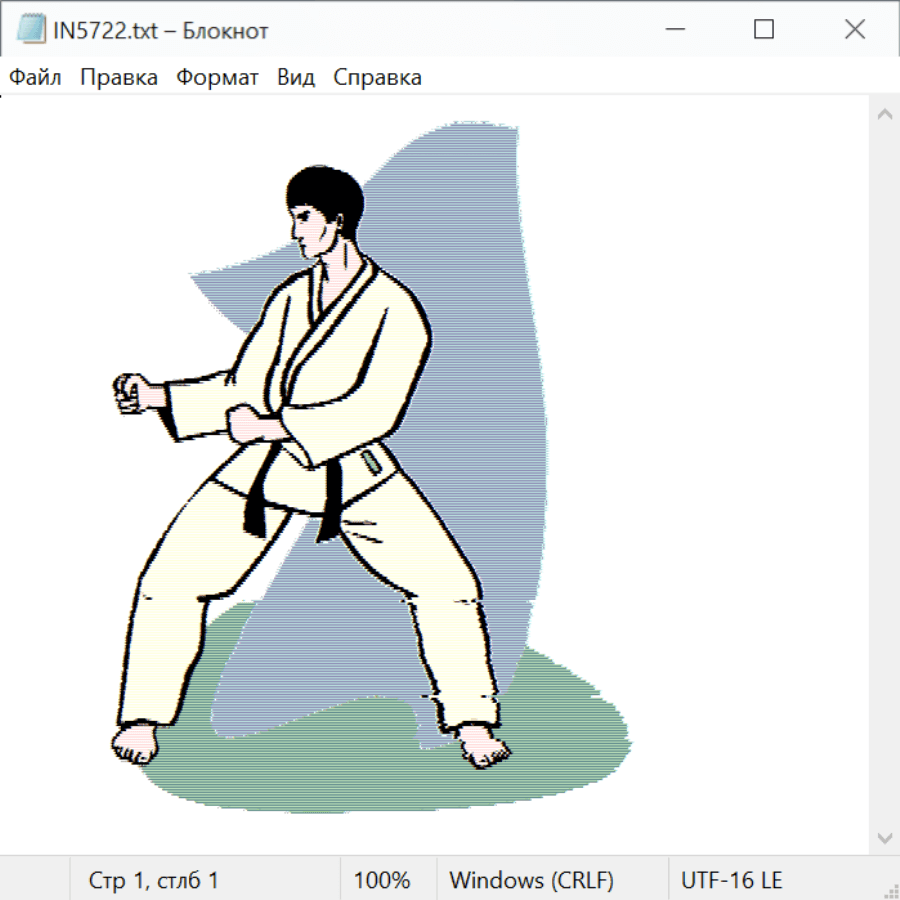
Task: Open the Файл menu
Action: click(x=35, y=78)
